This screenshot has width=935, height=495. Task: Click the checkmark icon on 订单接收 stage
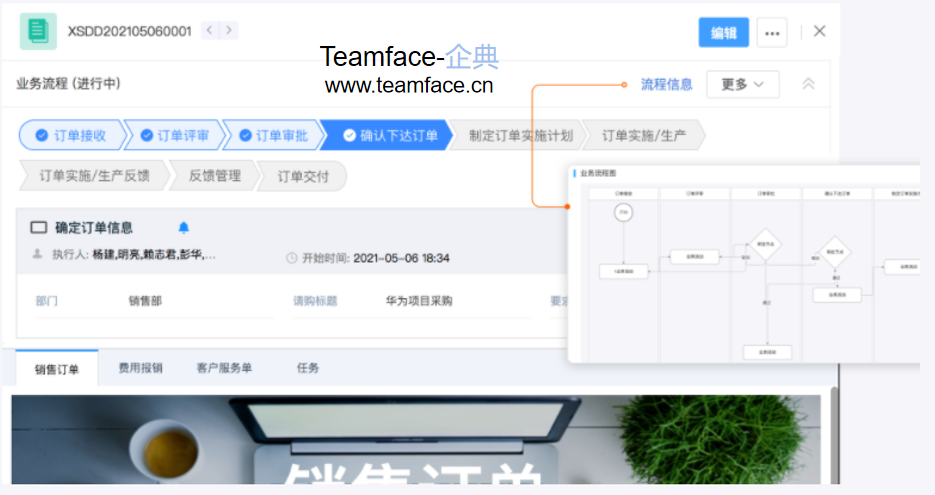pyautogui.click(x=42, y=135)
